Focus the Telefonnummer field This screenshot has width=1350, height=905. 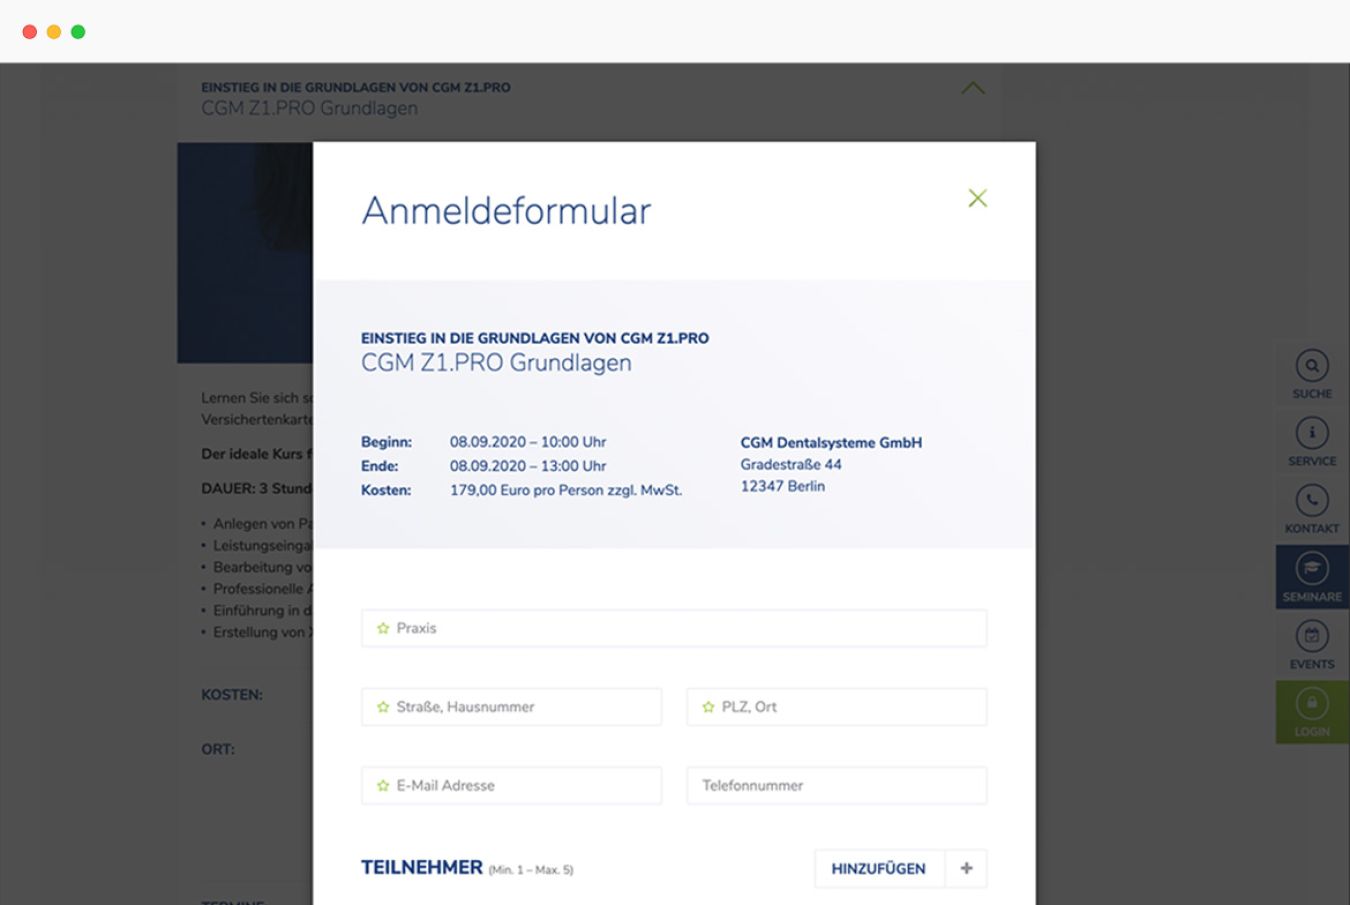click(x=836, y=786)
